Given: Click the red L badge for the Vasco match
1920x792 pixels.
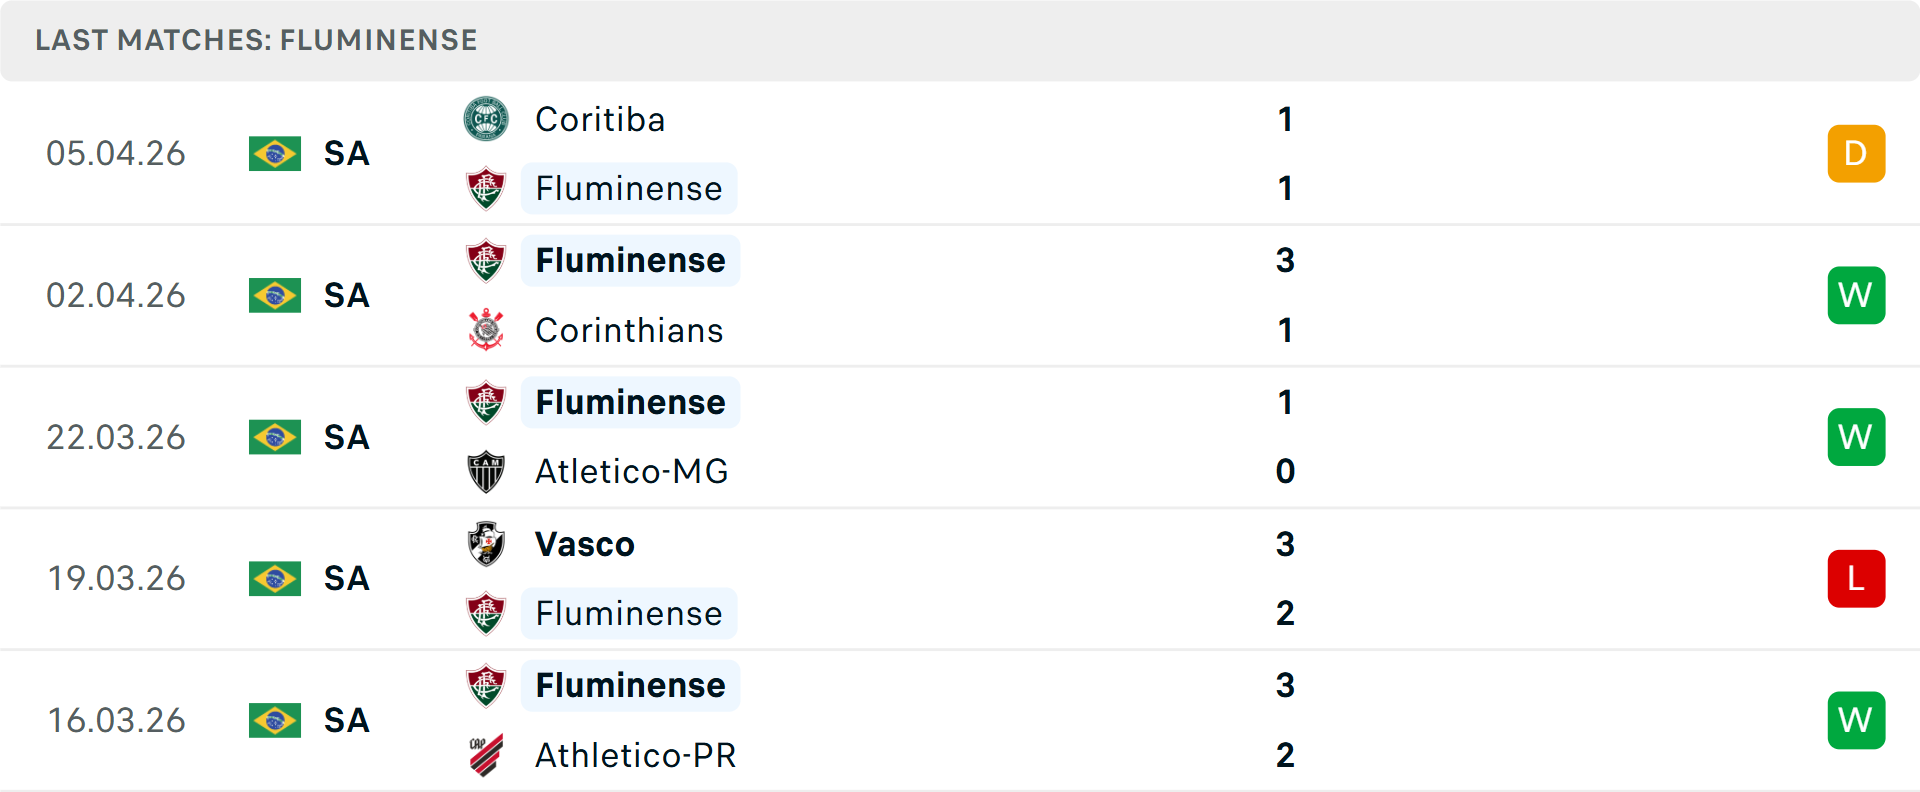Looking at the screenshot, I should pos(1856,578).
